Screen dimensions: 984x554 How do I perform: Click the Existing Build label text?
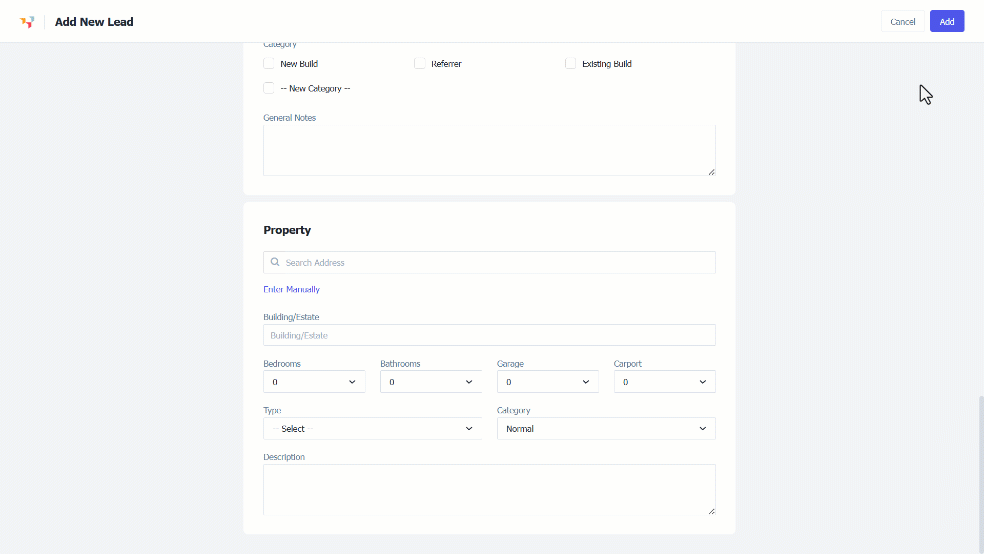coord(606,63)
